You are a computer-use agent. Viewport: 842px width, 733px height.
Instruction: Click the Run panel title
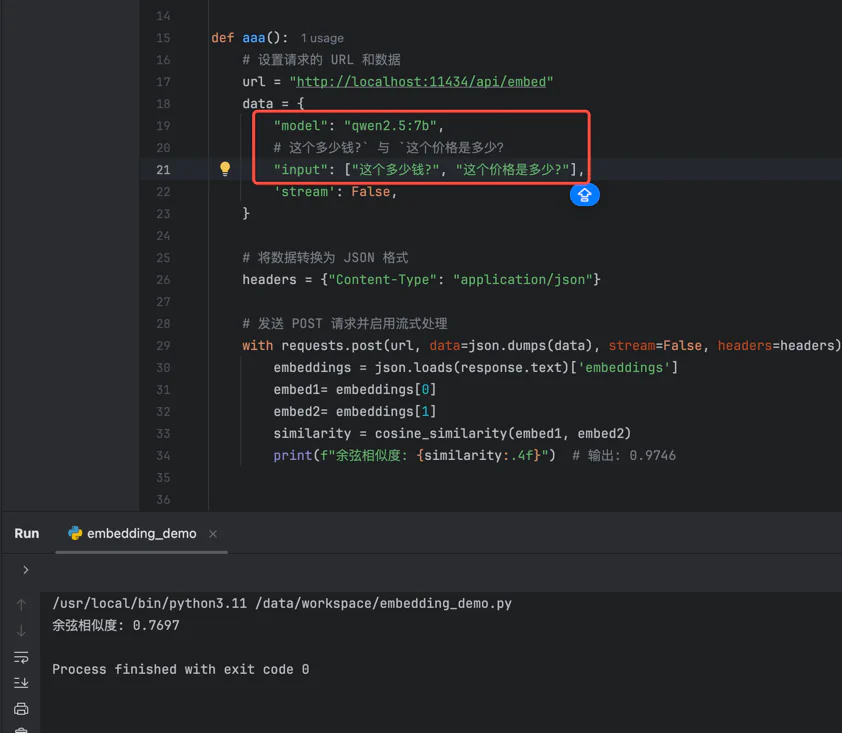[x=27, y=534]
